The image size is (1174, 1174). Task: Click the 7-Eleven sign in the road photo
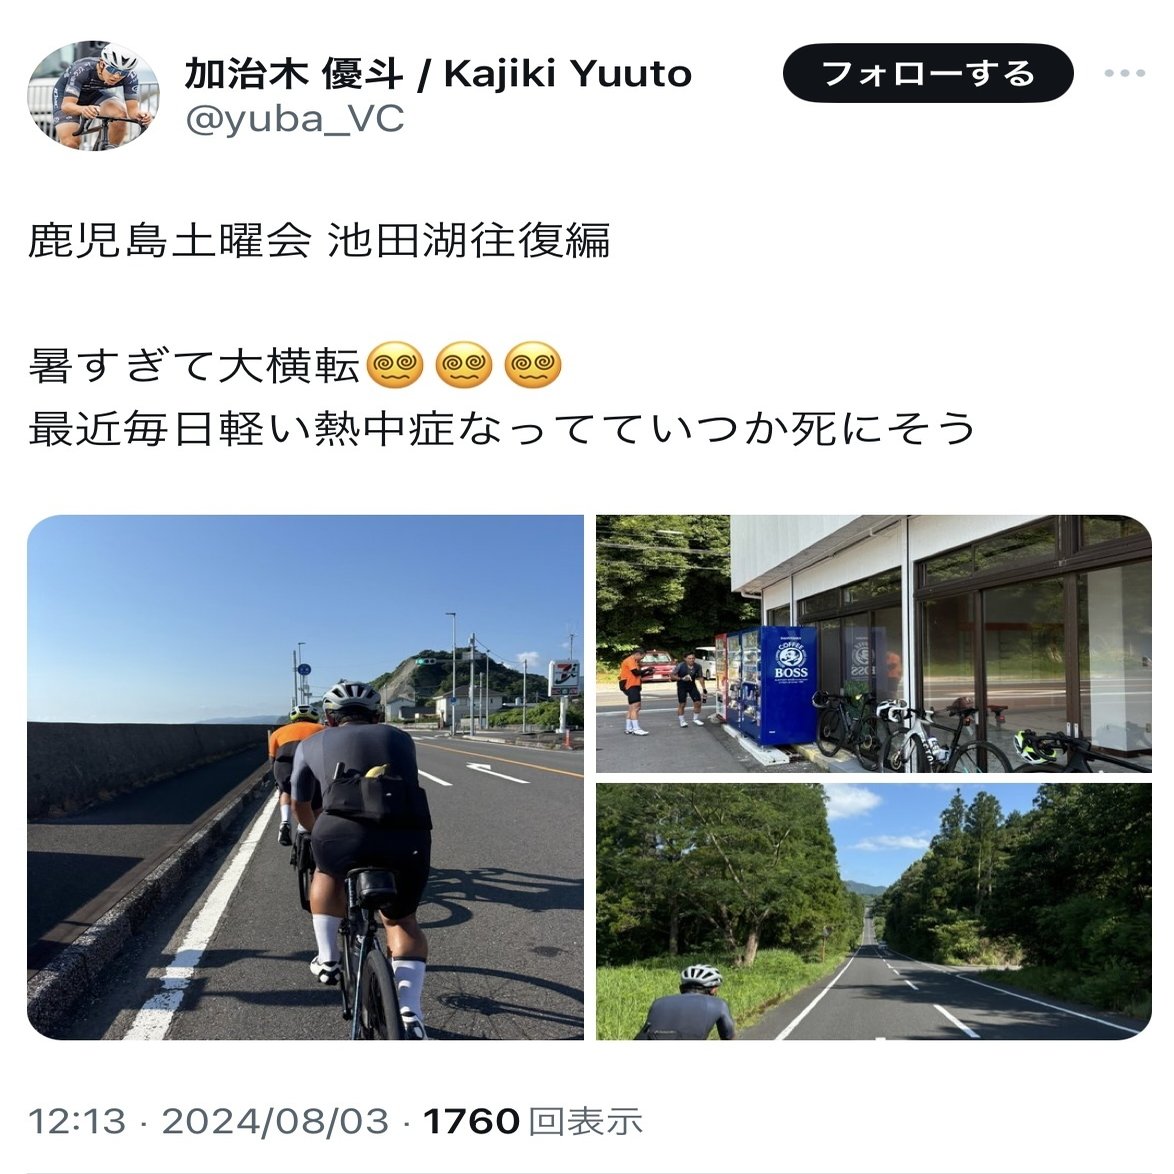[x=564, y=678]
